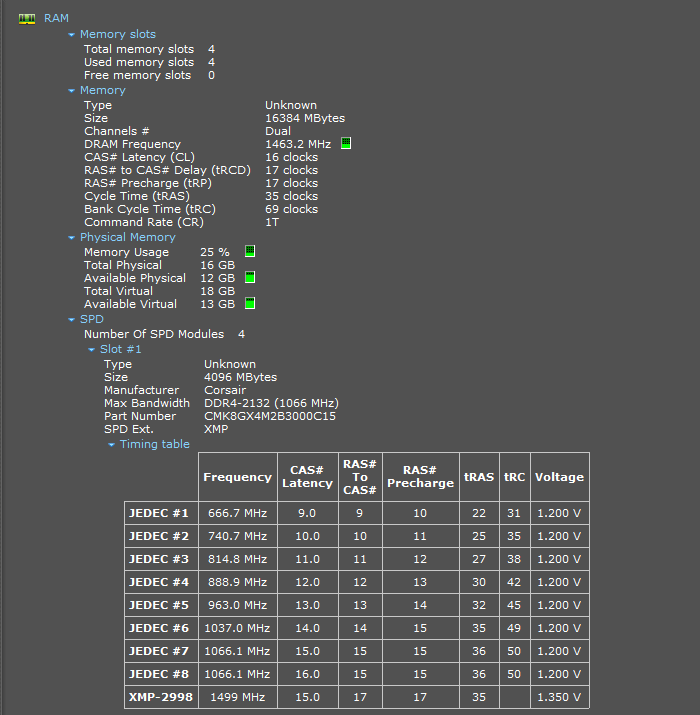Collapse the Timing table node
Screen dimensions: 700x715
click(x=111, y=445)
